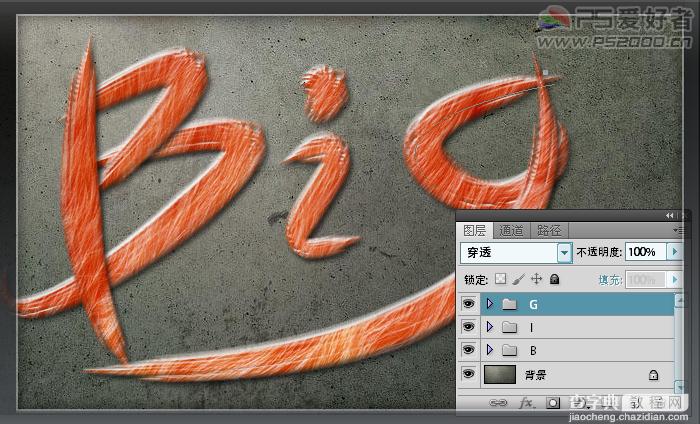Select the I group name

click(x=531, y=328)
